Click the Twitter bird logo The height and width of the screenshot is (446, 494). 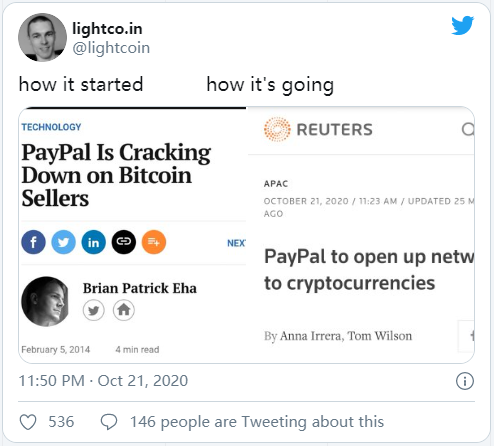[463, 25]
